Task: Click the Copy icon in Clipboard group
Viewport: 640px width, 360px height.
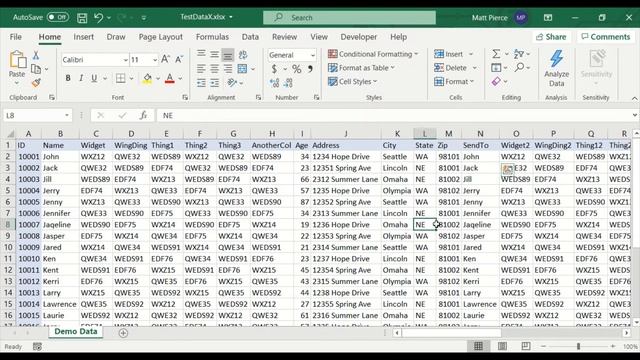Action: pyautogui.click(x=36, y=69)
